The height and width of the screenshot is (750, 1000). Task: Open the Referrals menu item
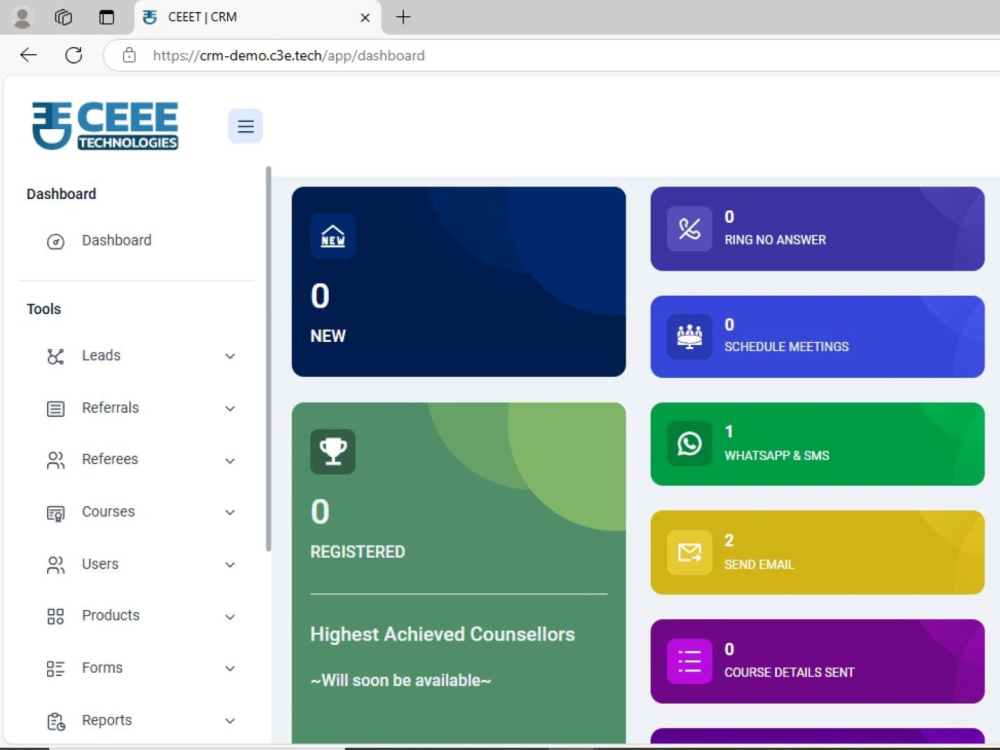(x=138, y=408)
